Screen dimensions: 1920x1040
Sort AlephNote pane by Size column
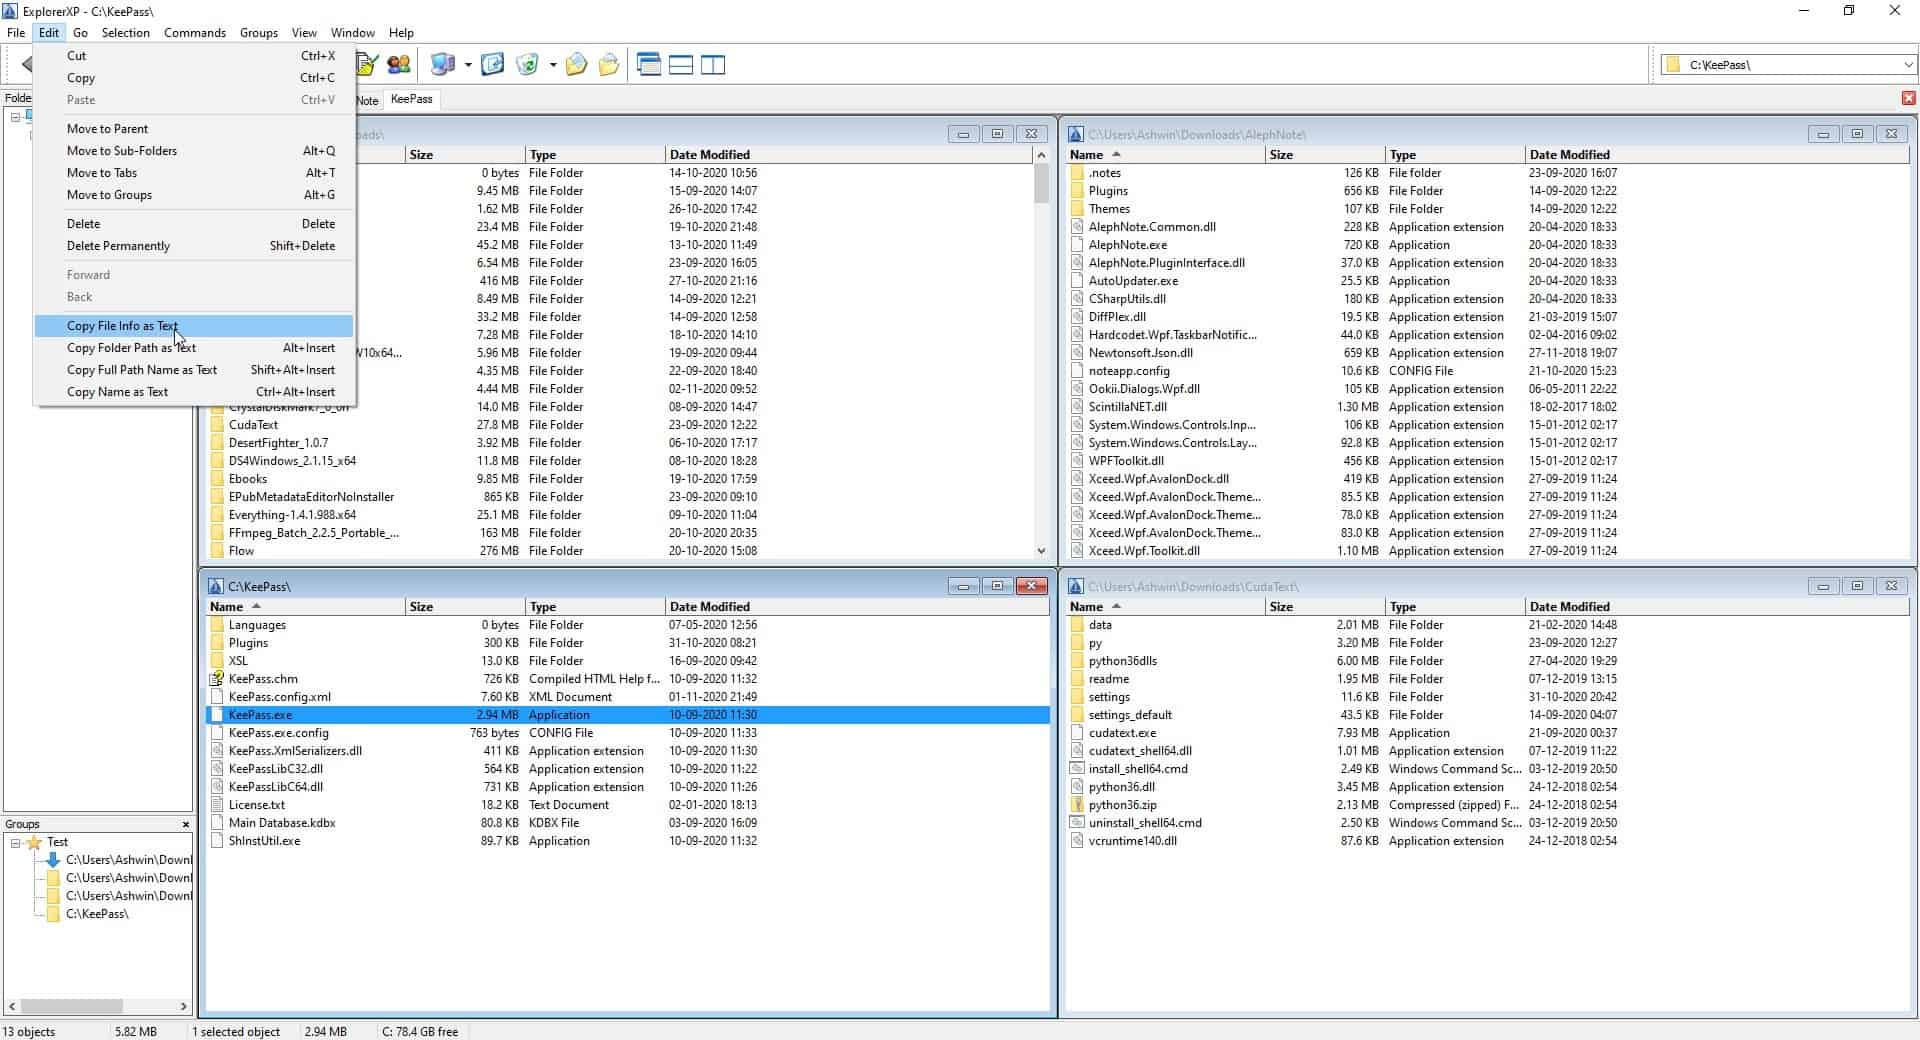pyautogui.click(x=1325, y=155)
